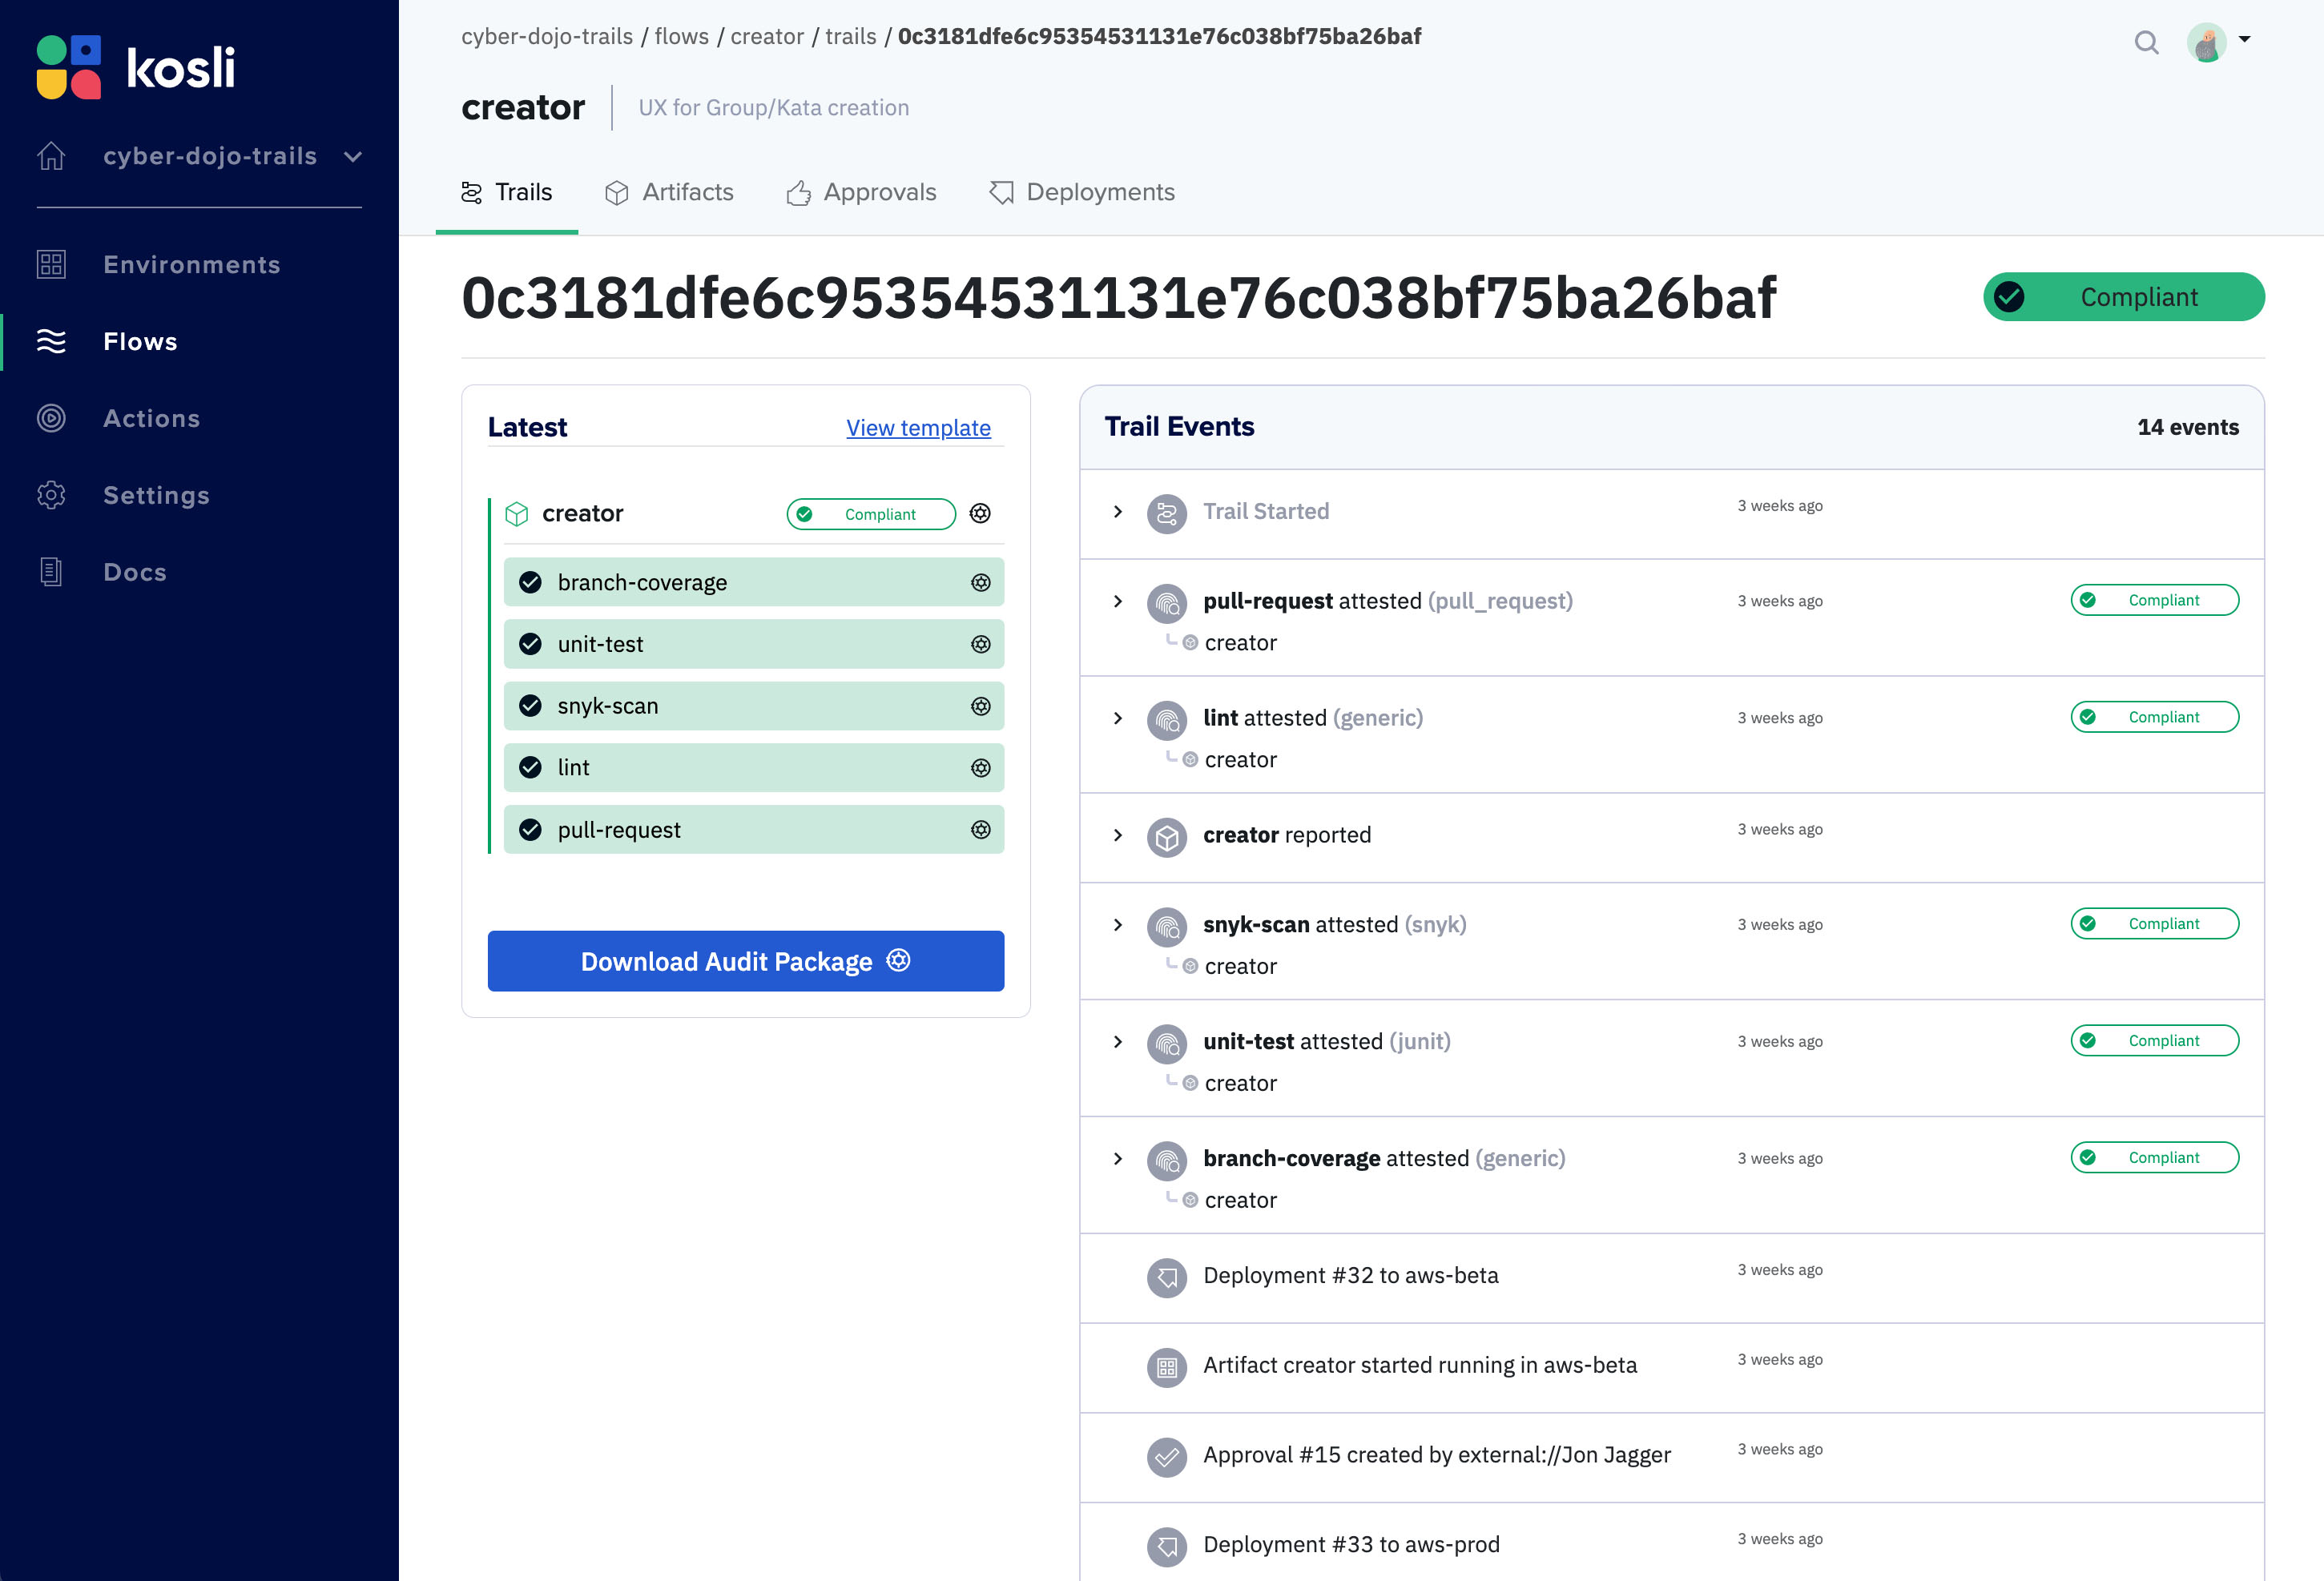Expand the unit-test trail event row
2324x1581 pixels.
pyautogui.click(x=1119, y=1040)
